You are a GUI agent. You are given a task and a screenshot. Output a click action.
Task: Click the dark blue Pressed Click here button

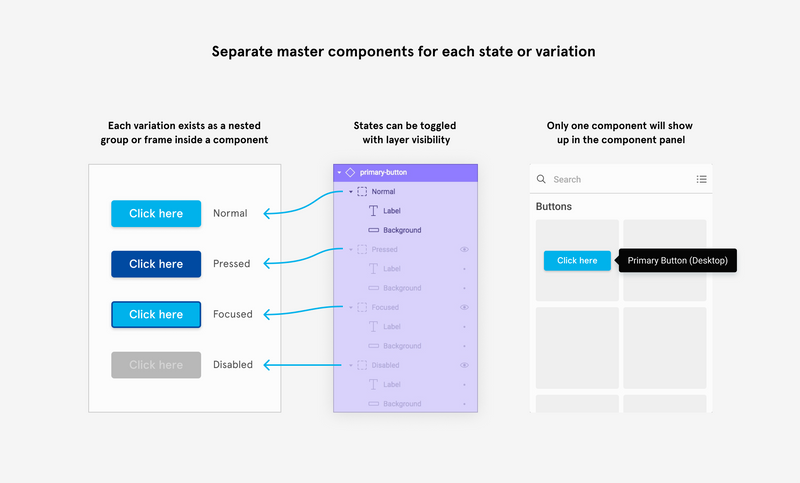(156, 264)
